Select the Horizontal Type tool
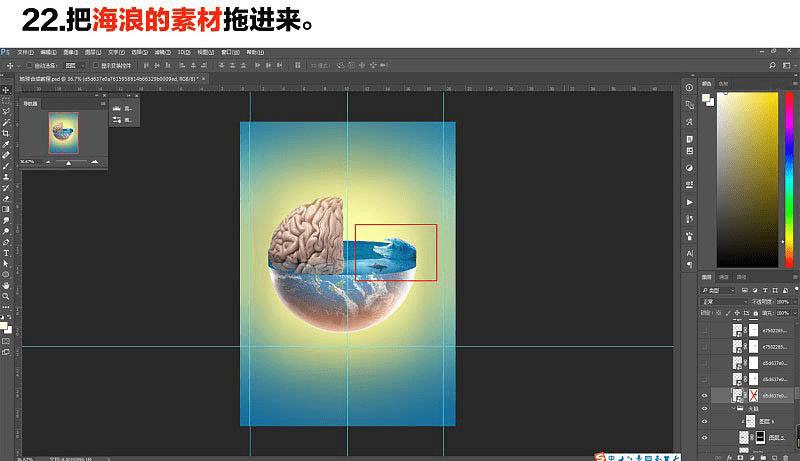 (6, 253)
